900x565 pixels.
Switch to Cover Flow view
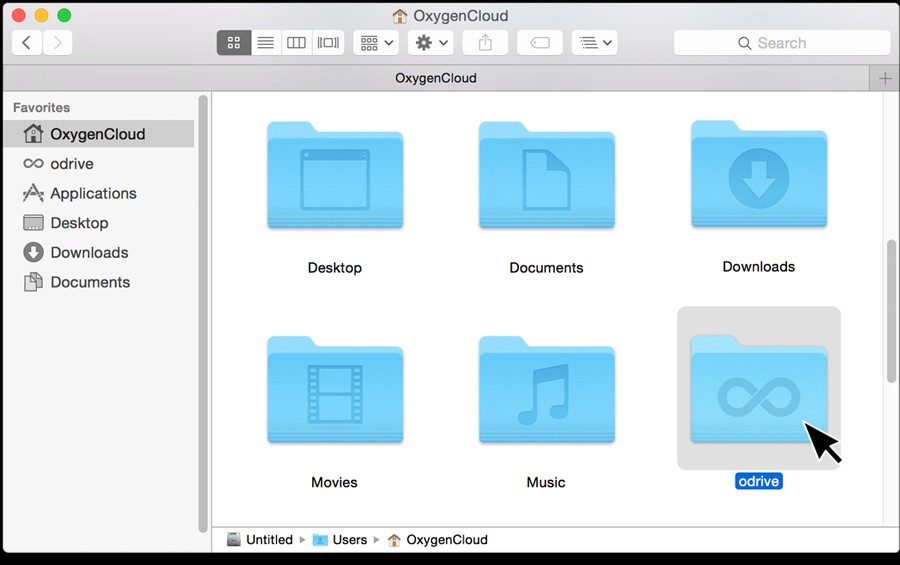(328, 43)
